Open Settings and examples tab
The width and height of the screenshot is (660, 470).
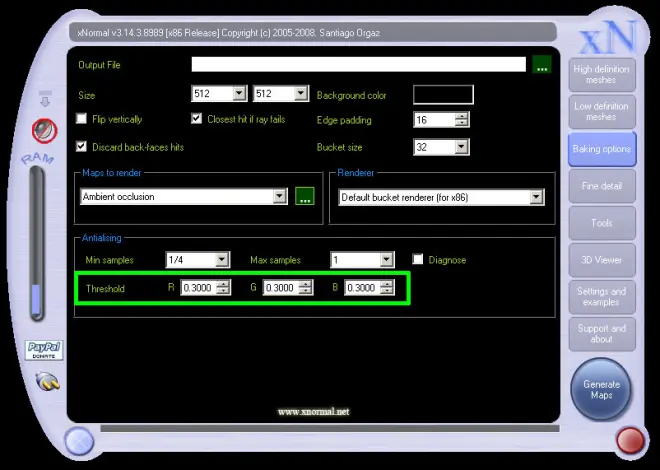pyautogui.click(x=601, y=297)
